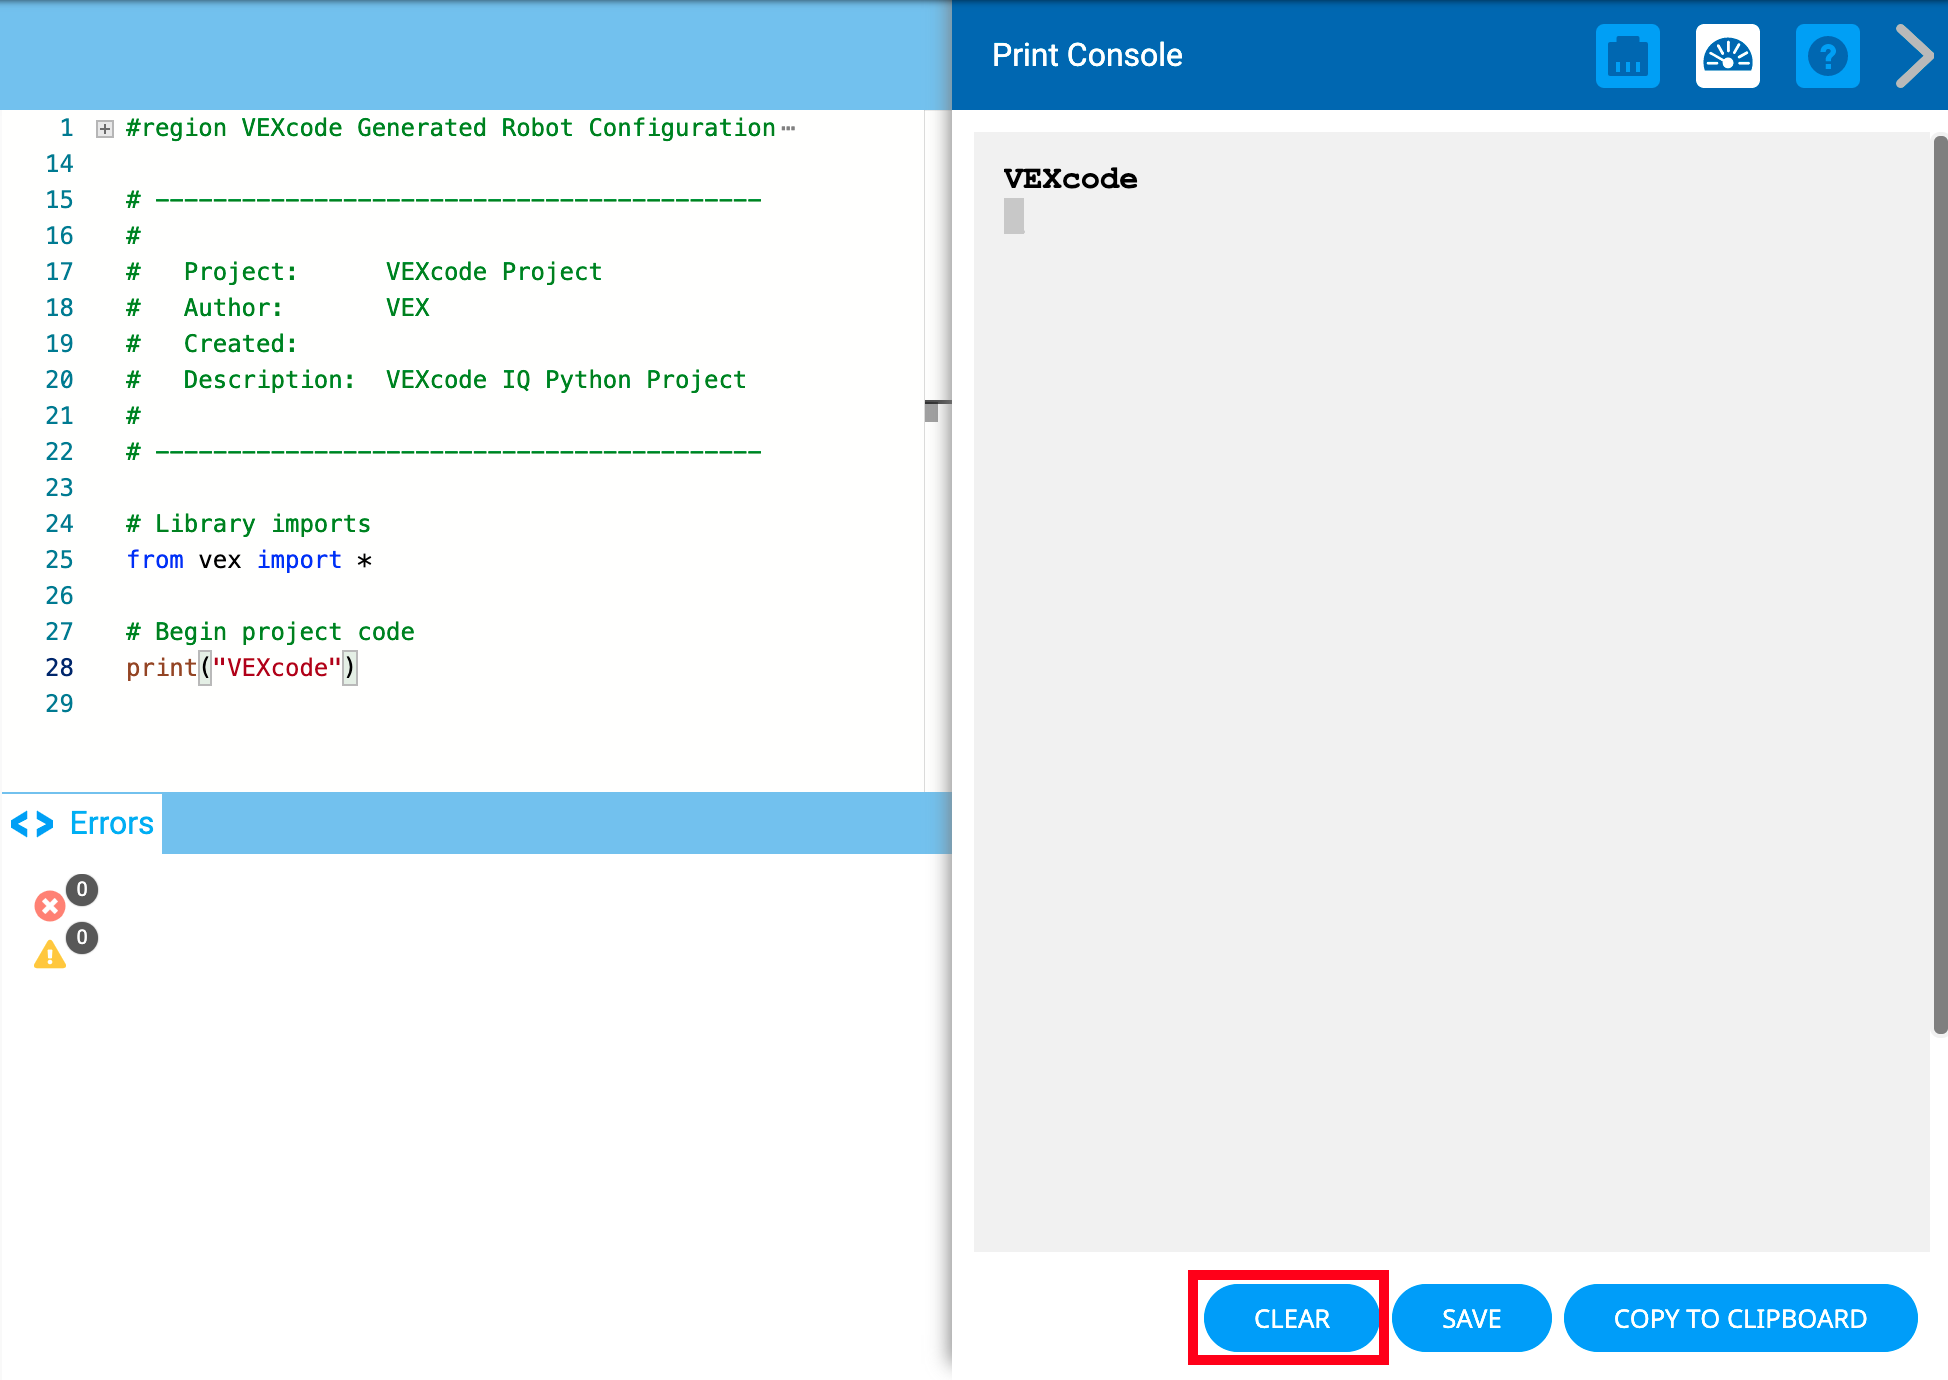
Task: Click the Print Console title bar
Action: pos(1087,55)
